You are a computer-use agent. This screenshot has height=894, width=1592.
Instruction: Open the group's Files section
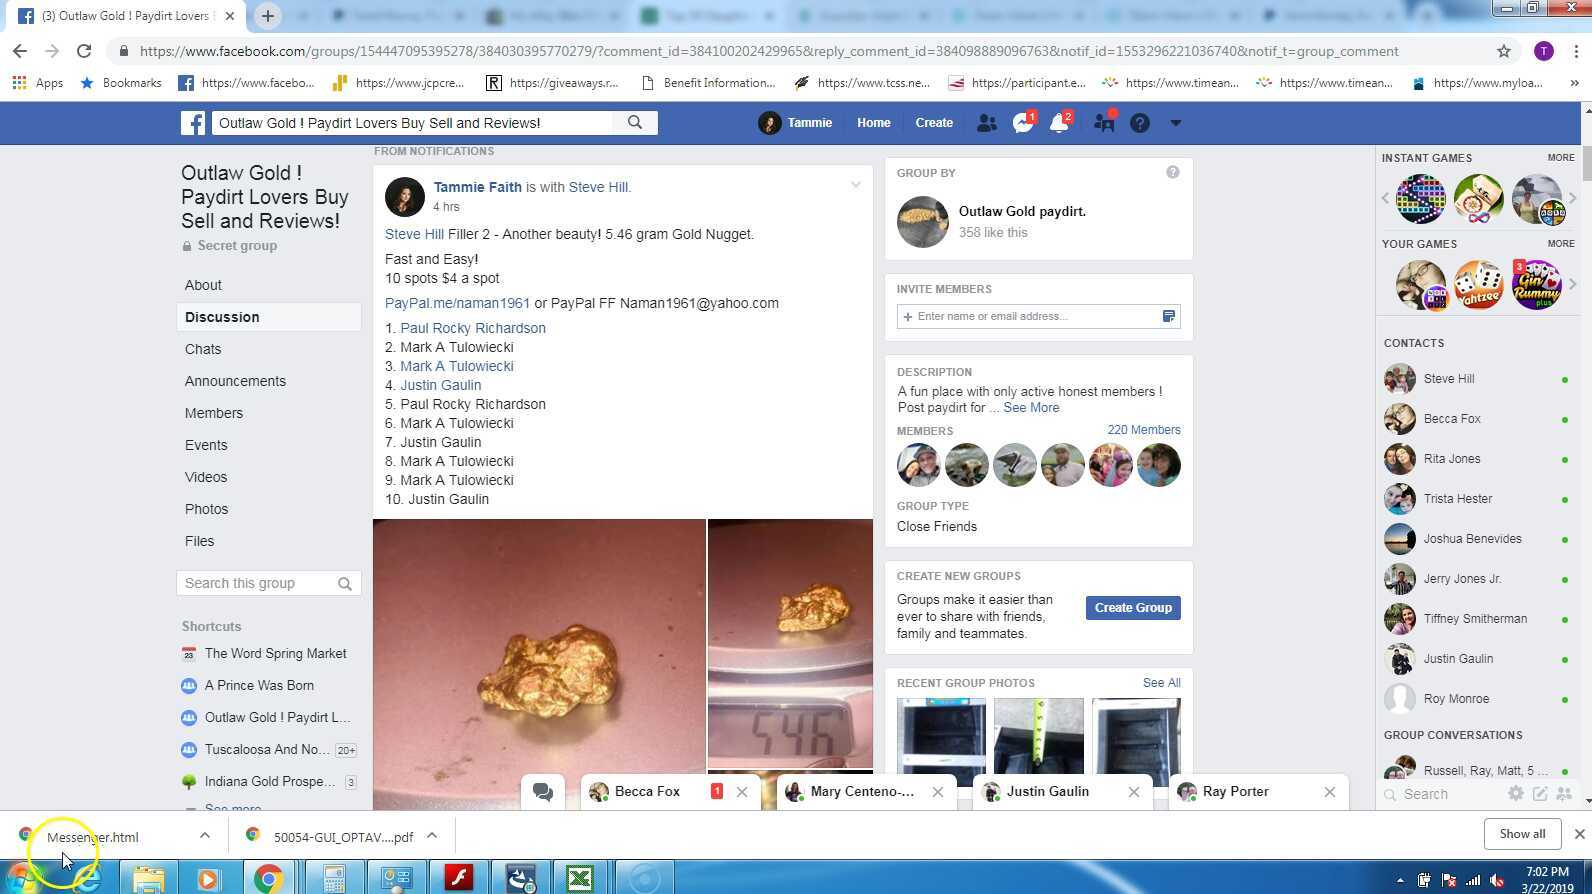(199, 541)
